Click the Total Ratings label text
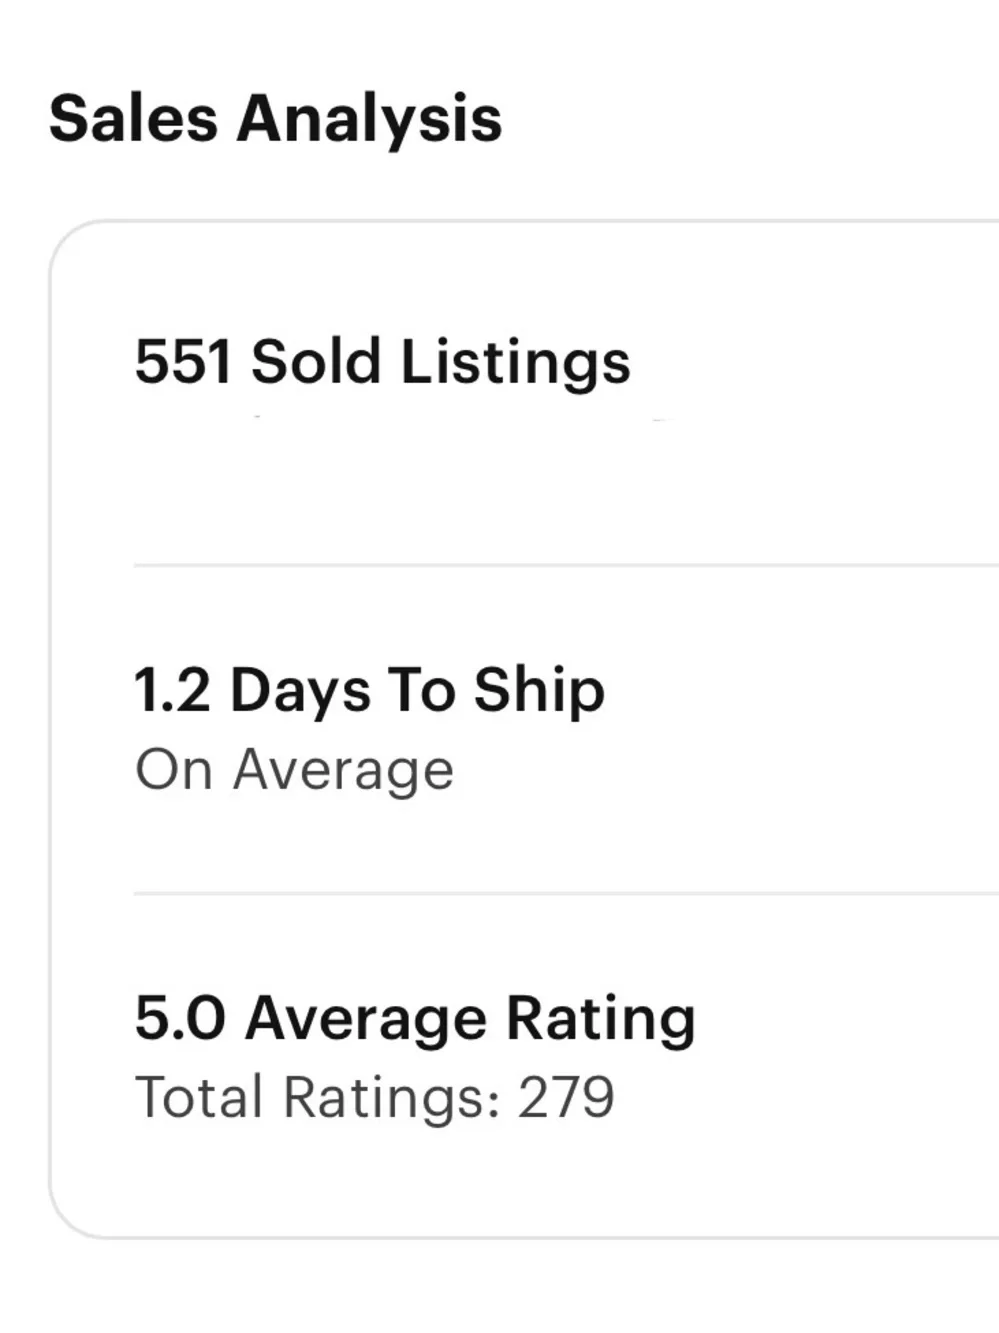The height and width of the screenshot is (1333, 999). pos(318,1098)
